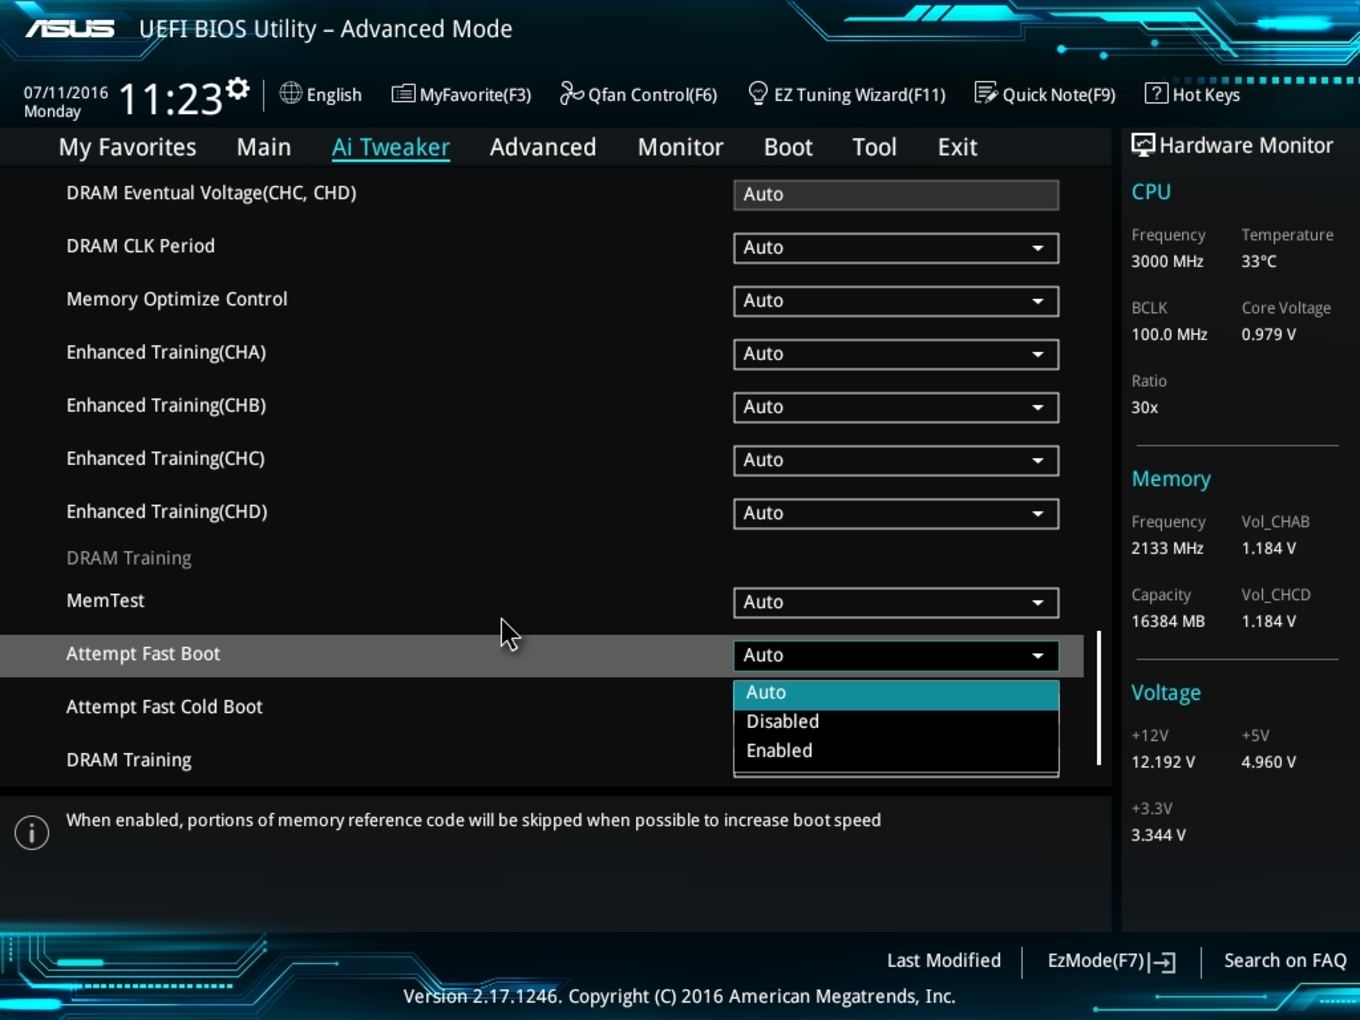Click the Hot Keys question mark icon
This screenshot has height=1020, width=1360.
pyautogui.click(x=1156, y=93)
